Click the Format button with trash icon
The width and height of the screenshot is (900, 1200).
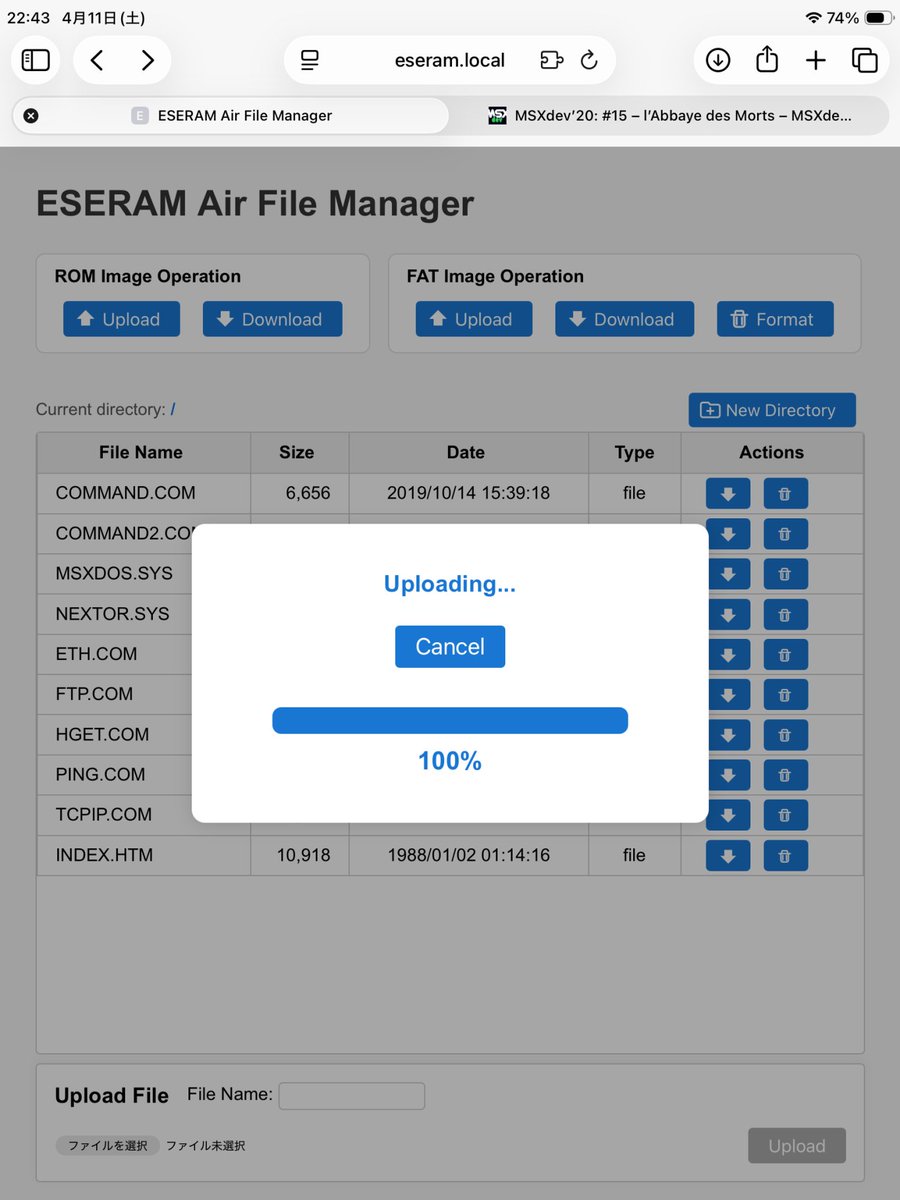coord(775,319)
